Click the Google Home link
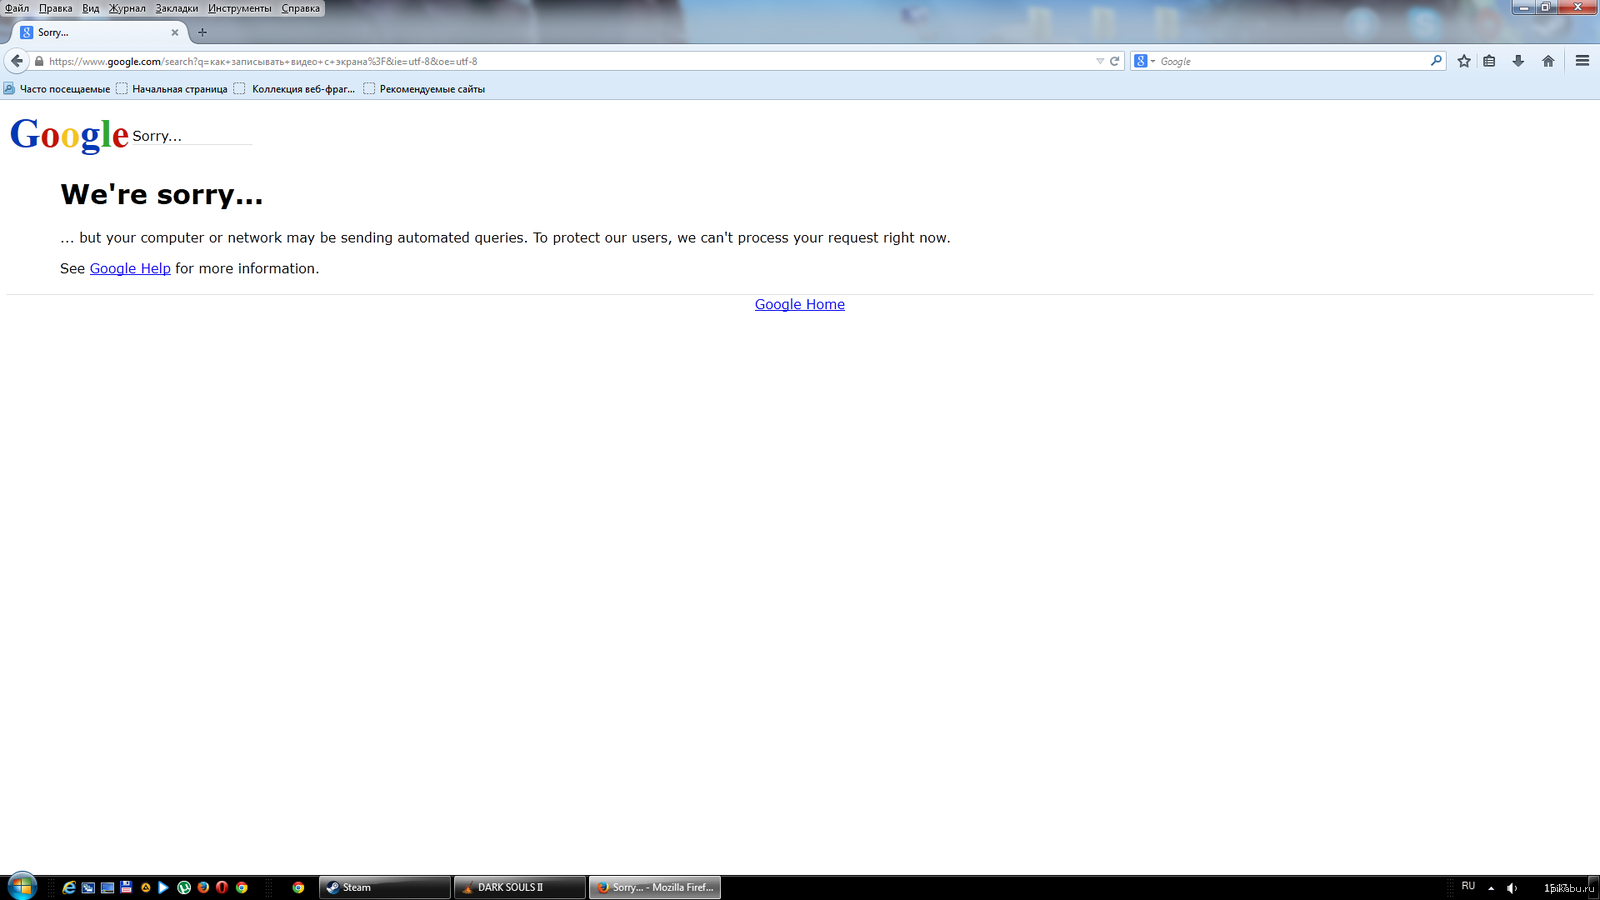 800,304
